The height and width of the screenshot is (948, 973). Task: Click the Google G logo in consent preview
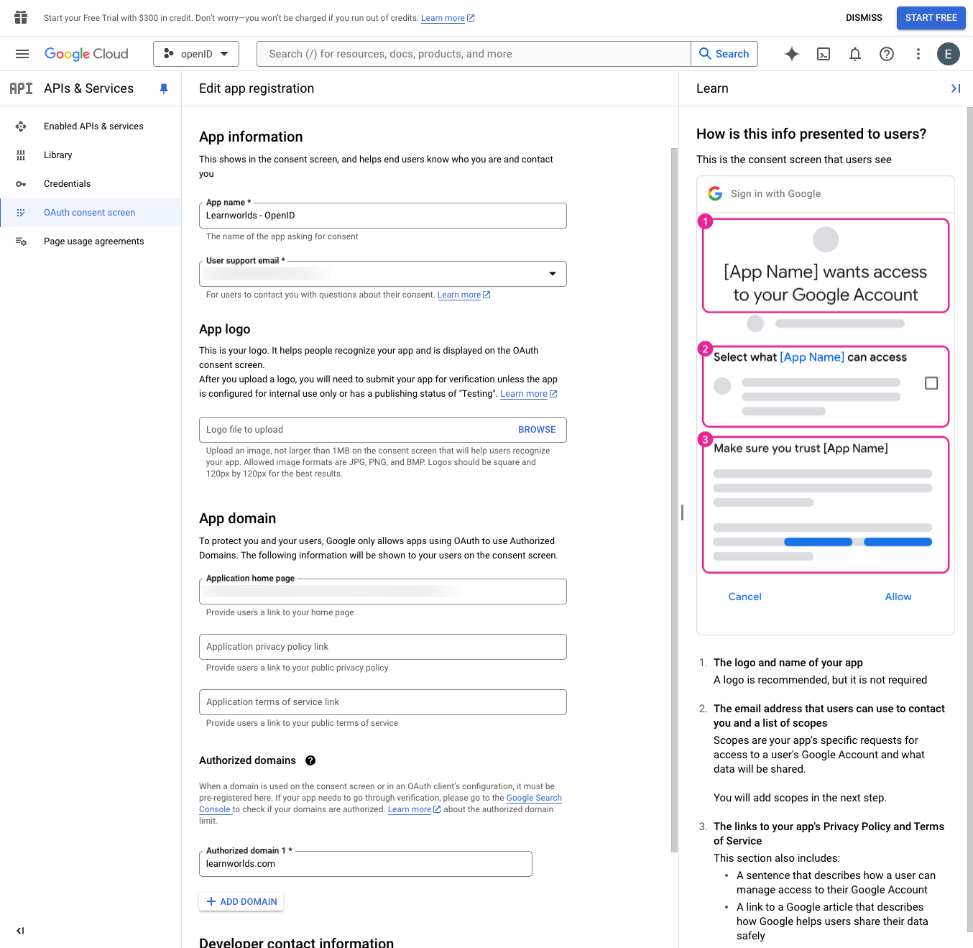coord(715,194)
